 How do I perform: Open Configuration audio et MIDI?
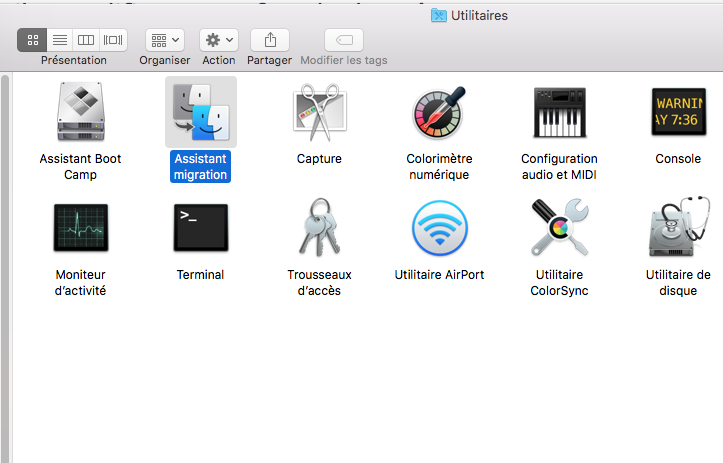point(559,112)
